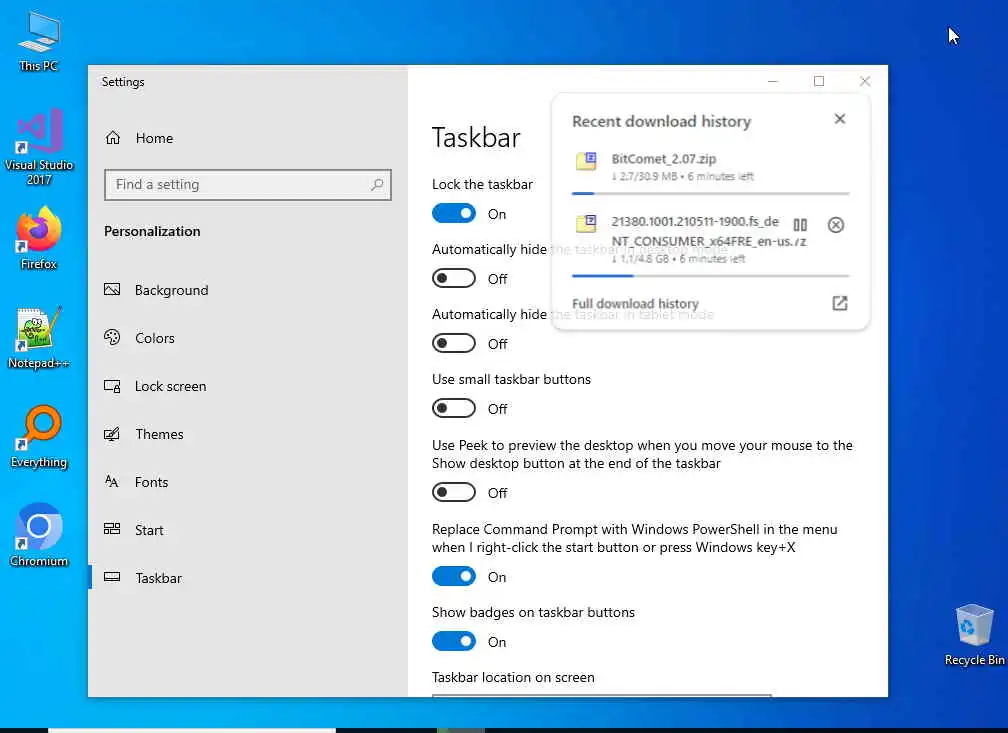Cancel the 21380.1001 download
The image size is (1008, 733).
(x=836, y=225)
